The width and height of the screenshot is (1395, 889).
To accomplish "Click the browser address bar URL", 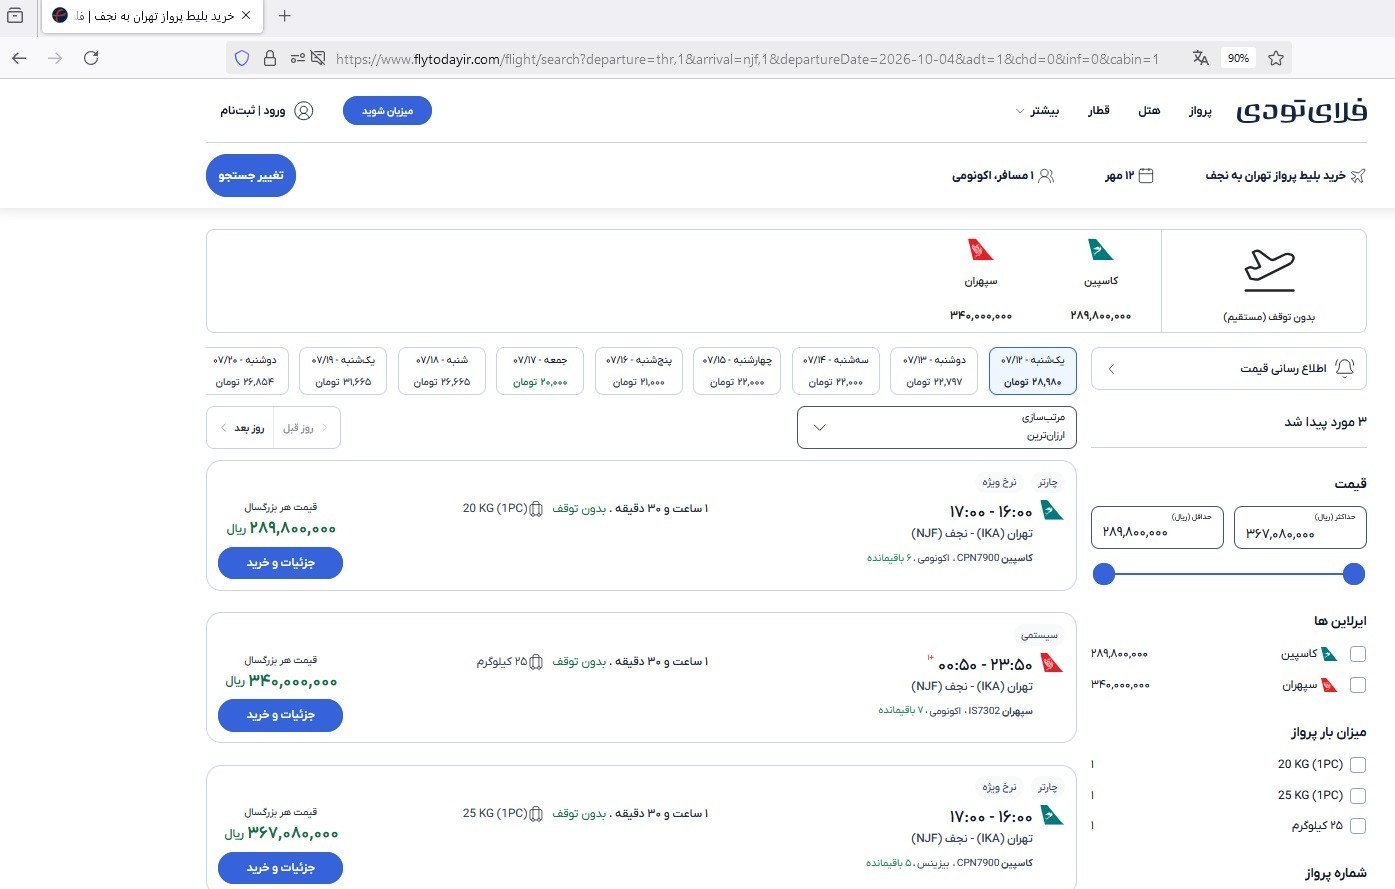I will point(747,59).
